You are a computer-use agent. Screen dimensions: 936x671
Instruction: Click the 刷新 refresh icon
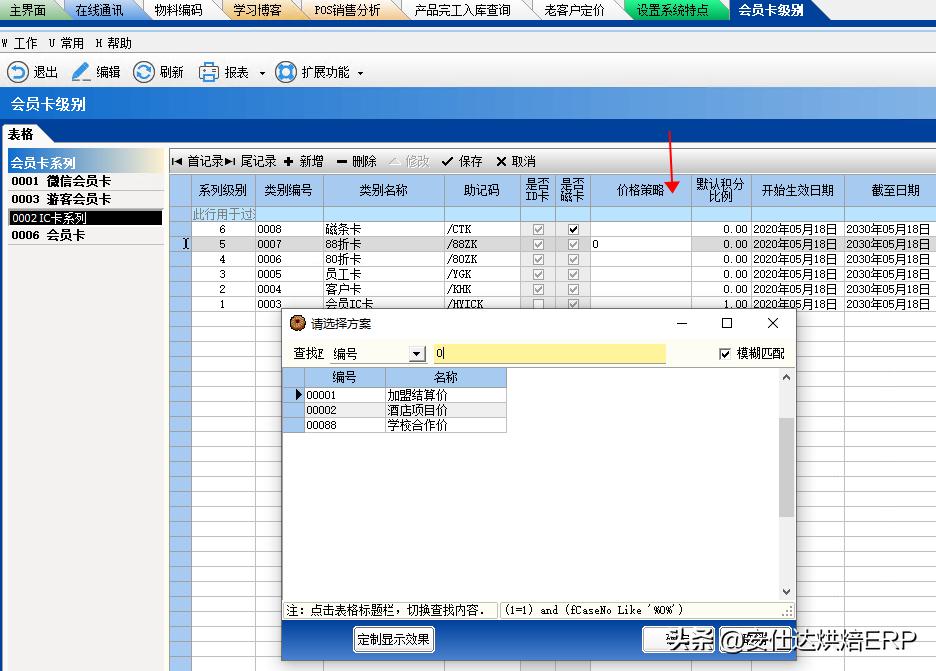145,72
